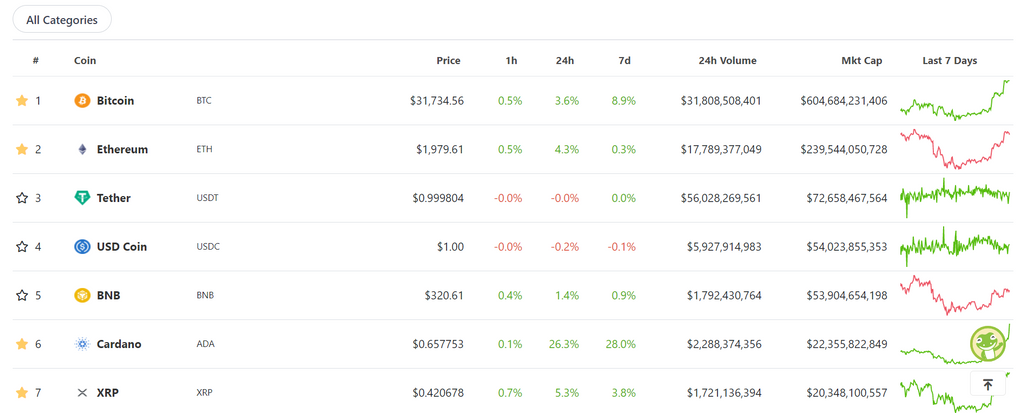Image resolution: width=1024 pixels, height=413 pixels.
Task: Click Tether's 7-day sparkline chart
Action: pos(955,197)
